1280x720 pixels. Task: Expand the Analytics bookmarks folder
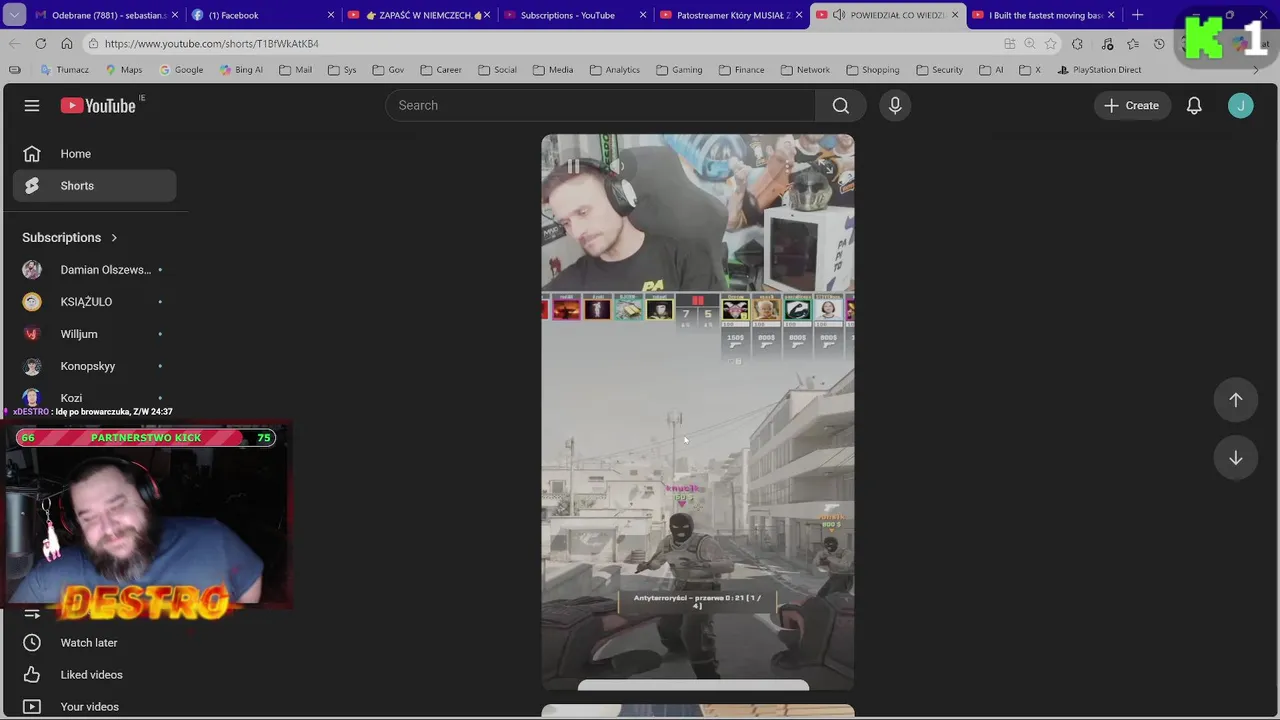tap(615, 70)
